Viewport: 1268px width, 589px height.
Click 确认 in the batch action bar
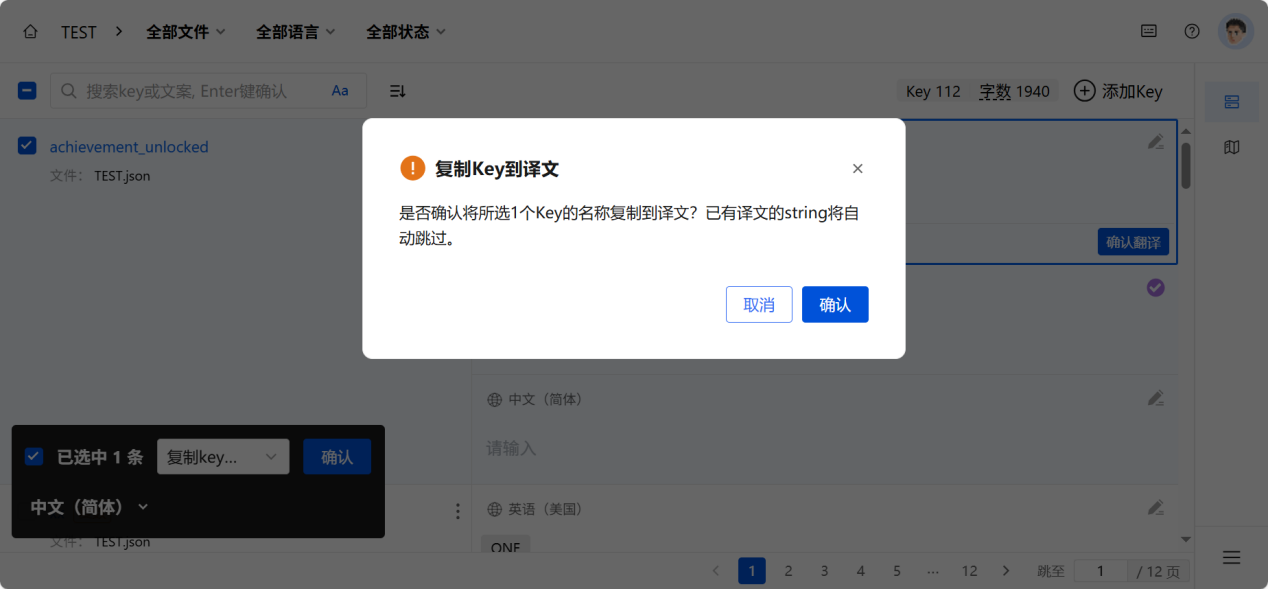337,457
